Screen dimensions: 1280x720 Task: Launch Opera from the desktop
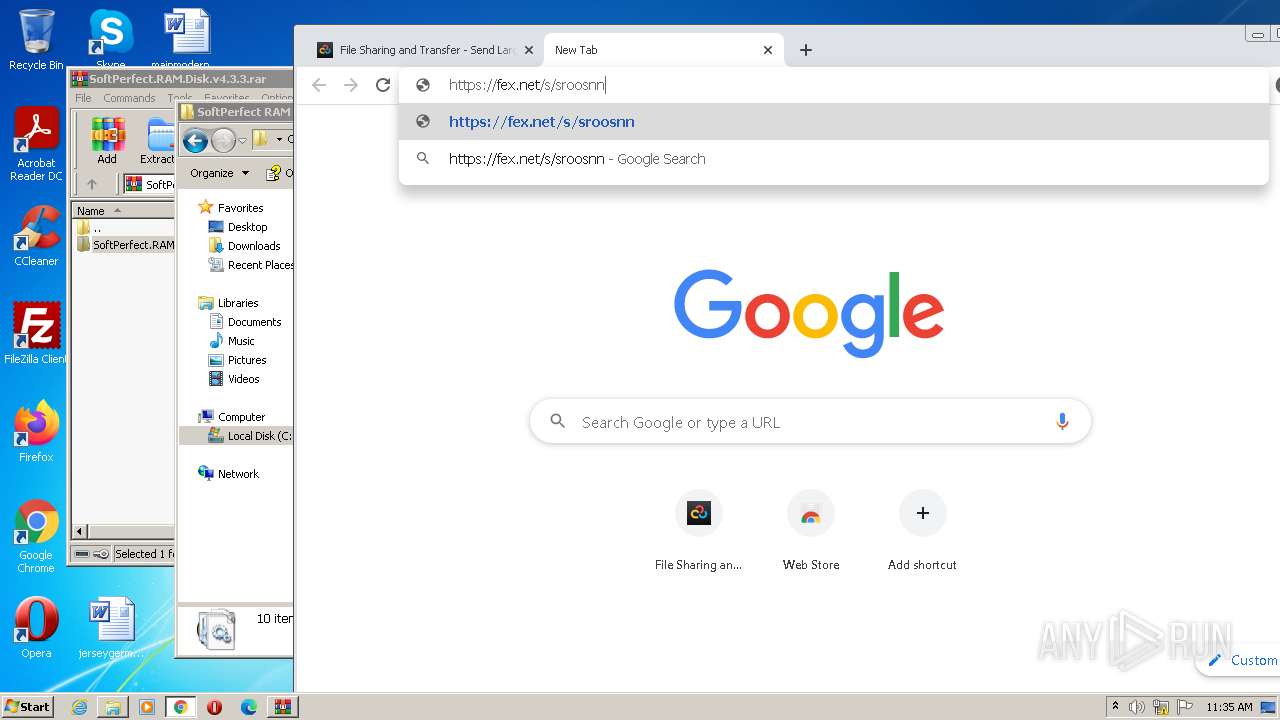[x=36, y=628]
